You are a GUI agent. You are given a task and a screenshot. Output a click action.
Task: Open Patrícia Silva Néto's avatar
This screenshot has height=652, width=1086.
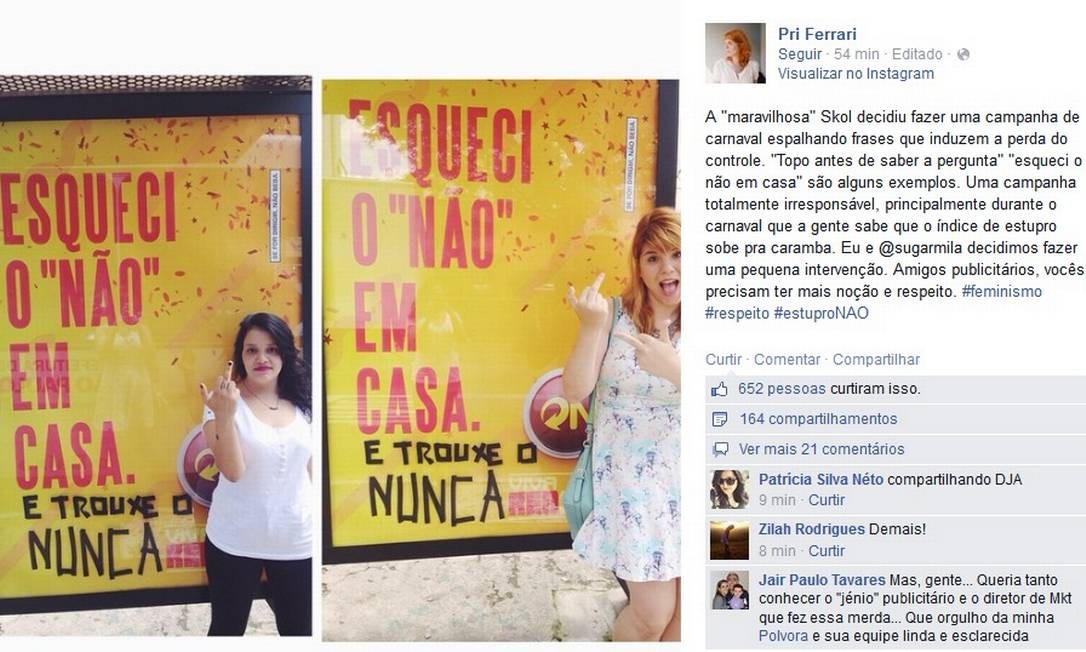[729, 489]
